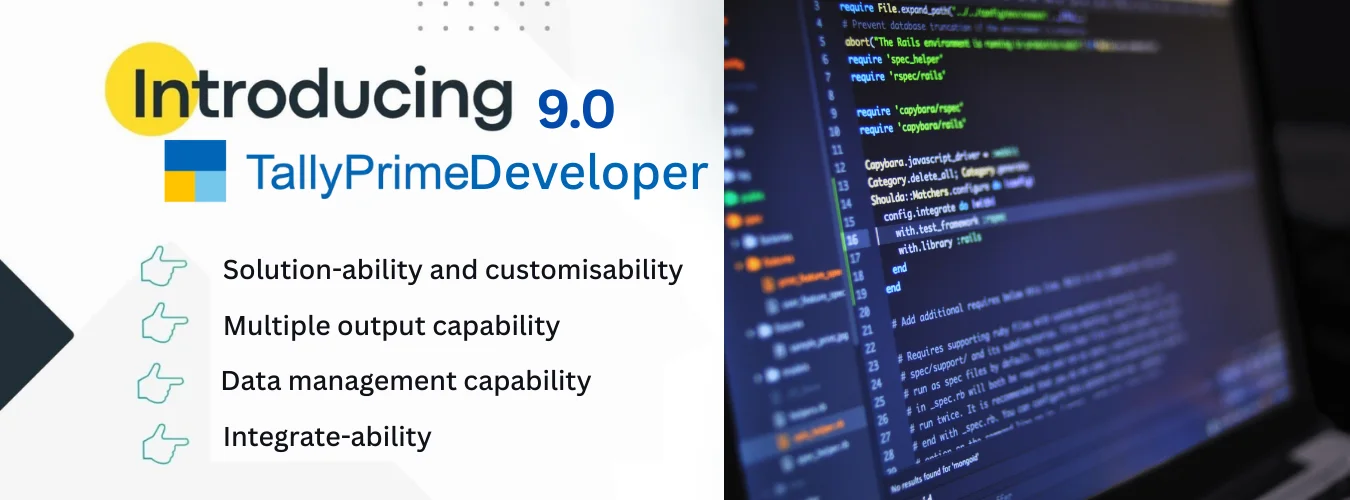Click 'Multiple output capability' text

point(391,326)
